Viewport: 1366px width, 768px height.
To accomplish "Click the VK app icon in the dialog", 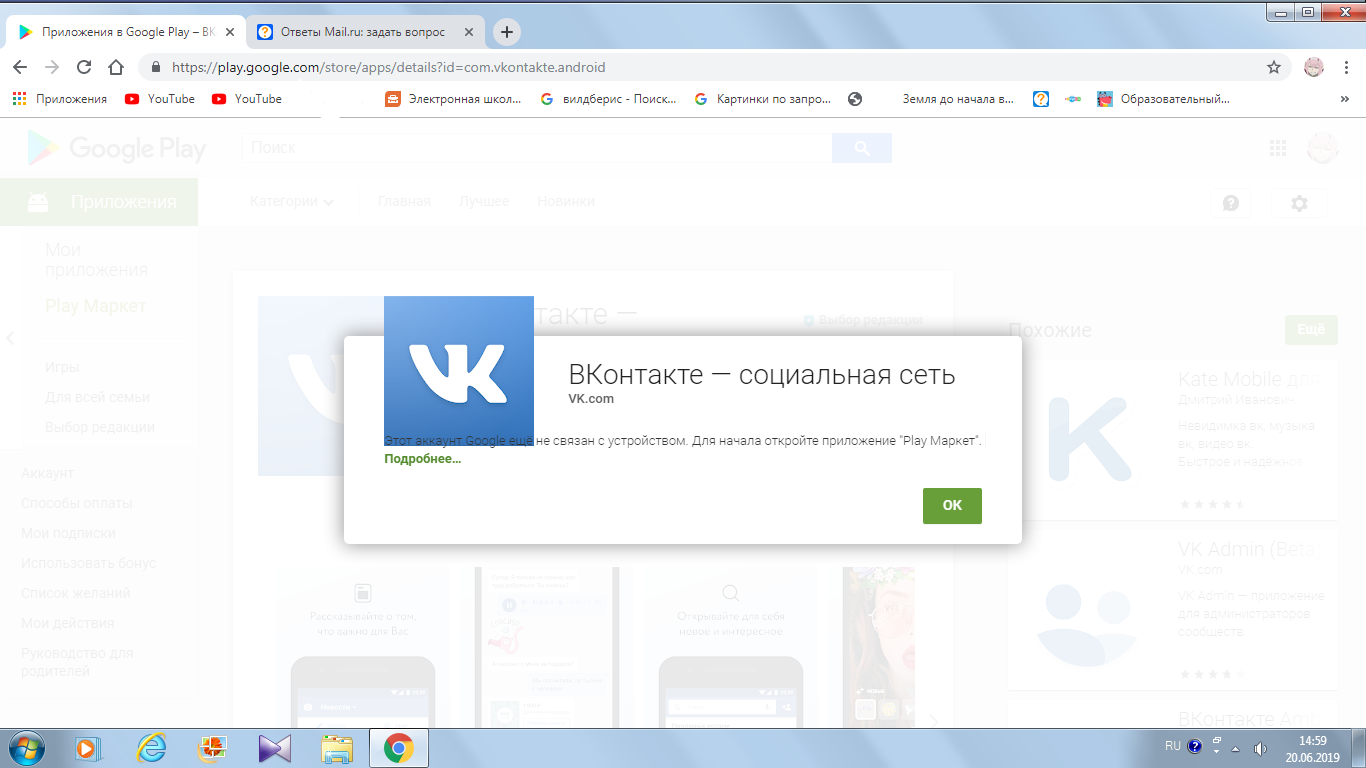I will (x=459, y=370).
